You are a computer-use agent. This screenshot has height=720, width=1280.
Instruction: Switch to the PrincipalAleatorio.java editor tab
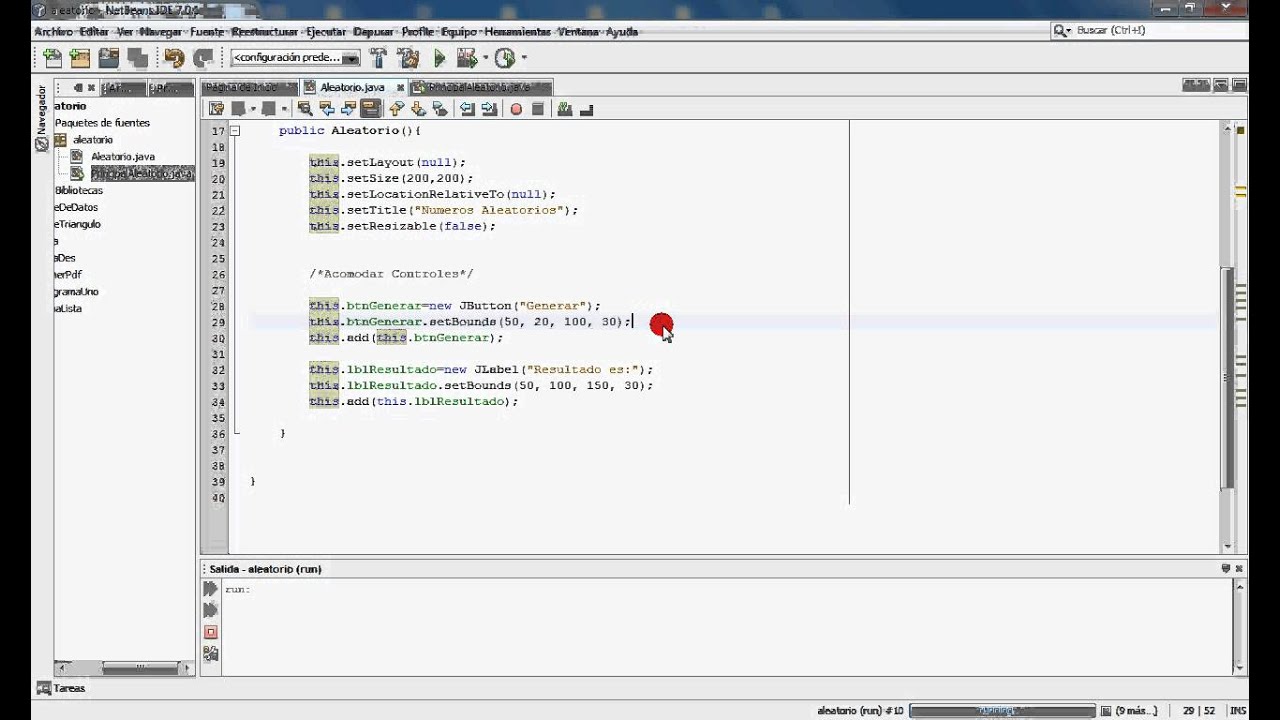click(x=480, y=87)
